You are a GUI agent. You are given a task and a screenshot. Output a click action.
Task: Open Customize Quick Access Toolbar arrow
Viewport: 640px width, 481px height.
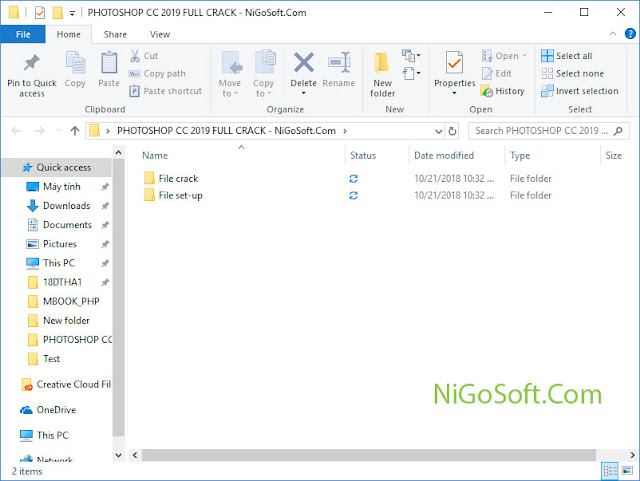(x=72, y=13)
